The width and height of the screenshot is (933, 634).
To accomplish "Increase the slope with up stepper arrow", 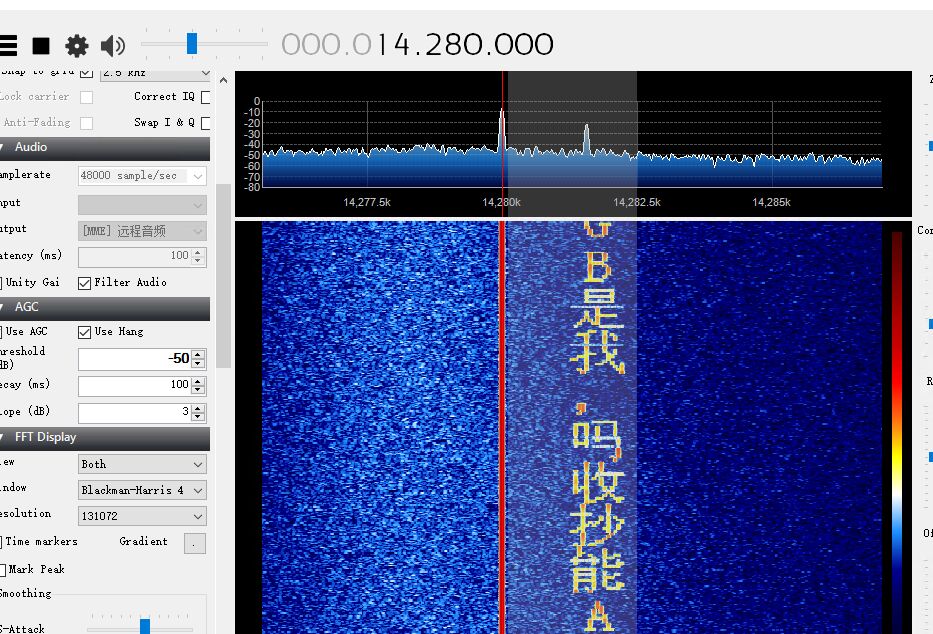I will pyautogui.click(x=199, y=407).
